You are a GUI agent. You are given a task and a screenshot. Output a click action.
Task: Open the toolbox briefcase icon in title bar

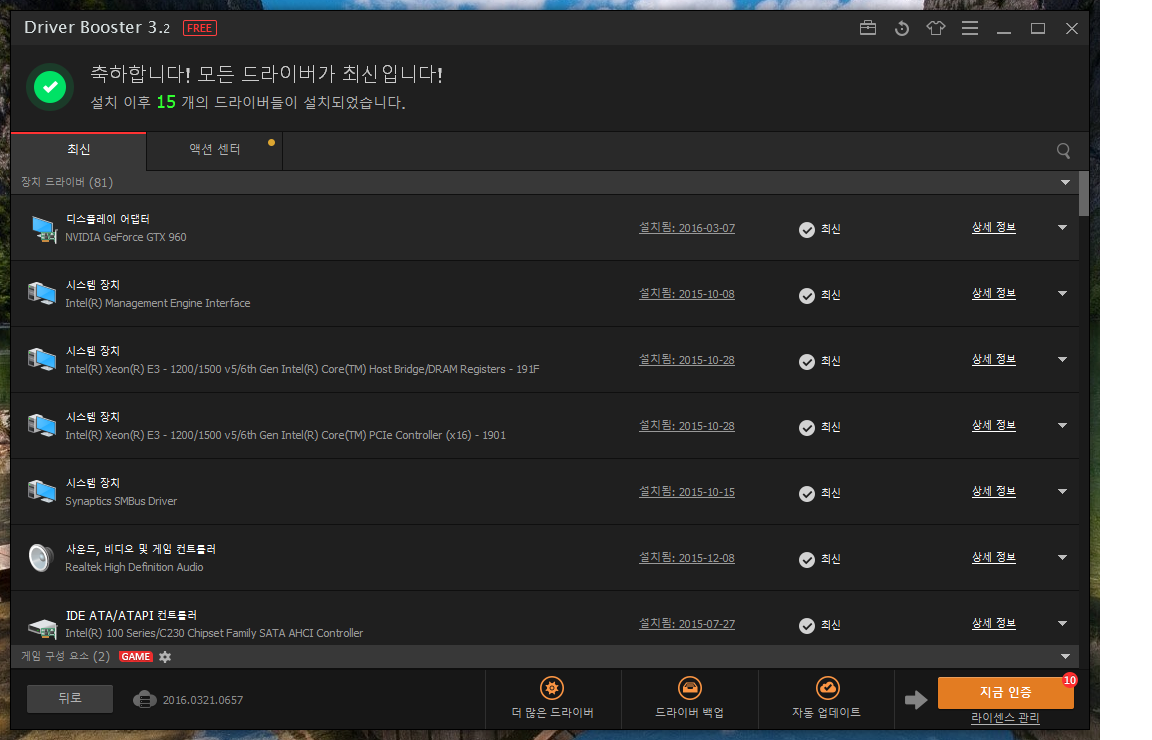[x=868, y=28]
